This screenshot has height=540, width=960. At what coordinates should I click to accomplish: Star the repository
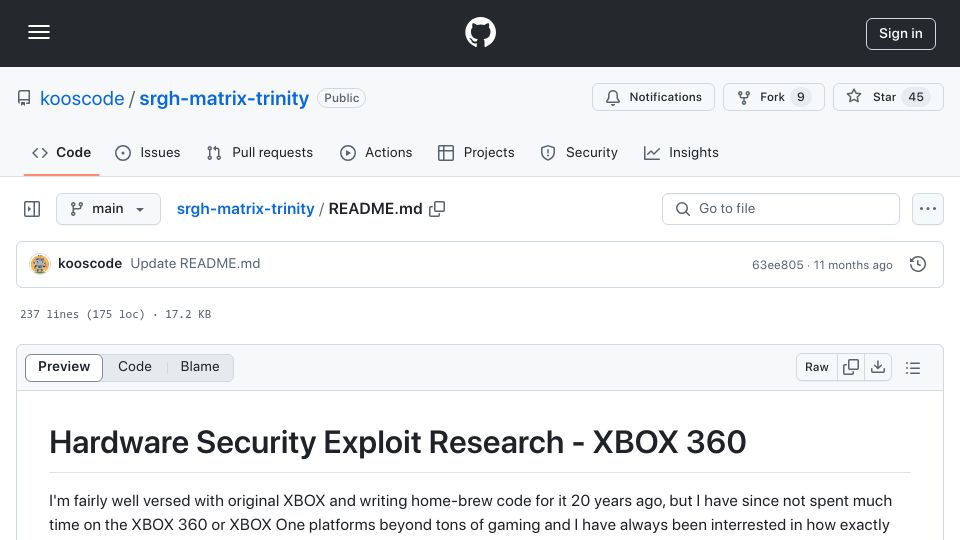888,97
